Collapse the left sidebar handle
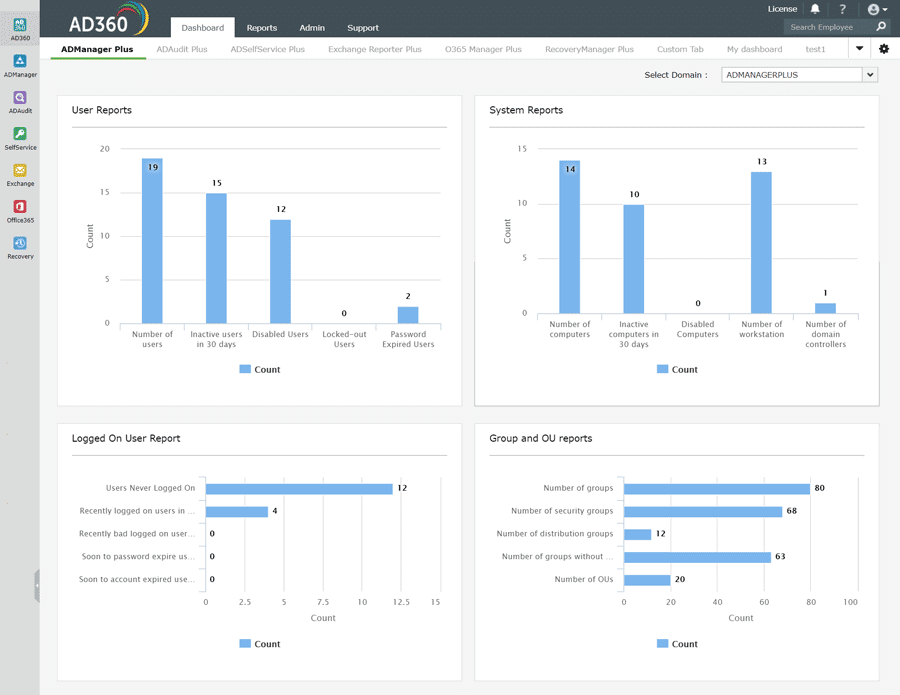 click(x=37, y=585)
